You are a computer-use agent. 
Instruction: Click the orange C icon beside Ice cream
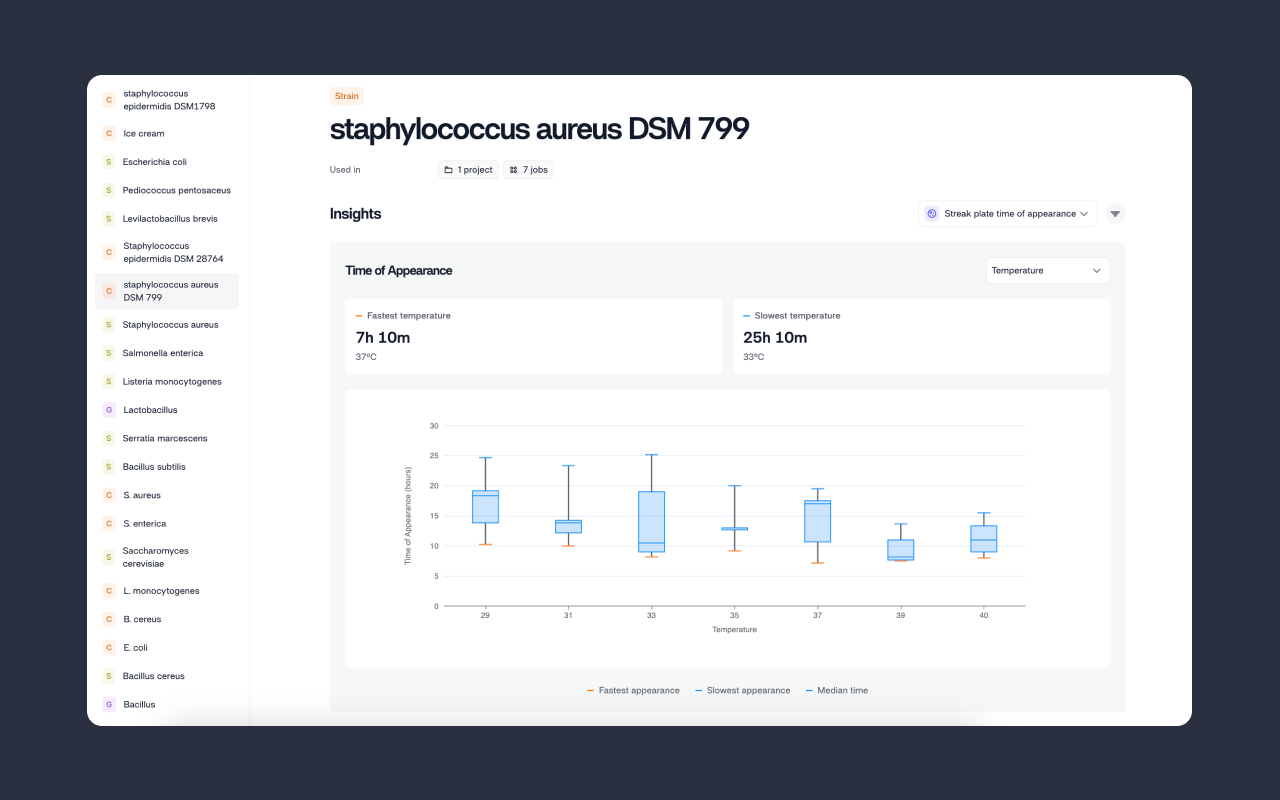click(x=109, y=134)
